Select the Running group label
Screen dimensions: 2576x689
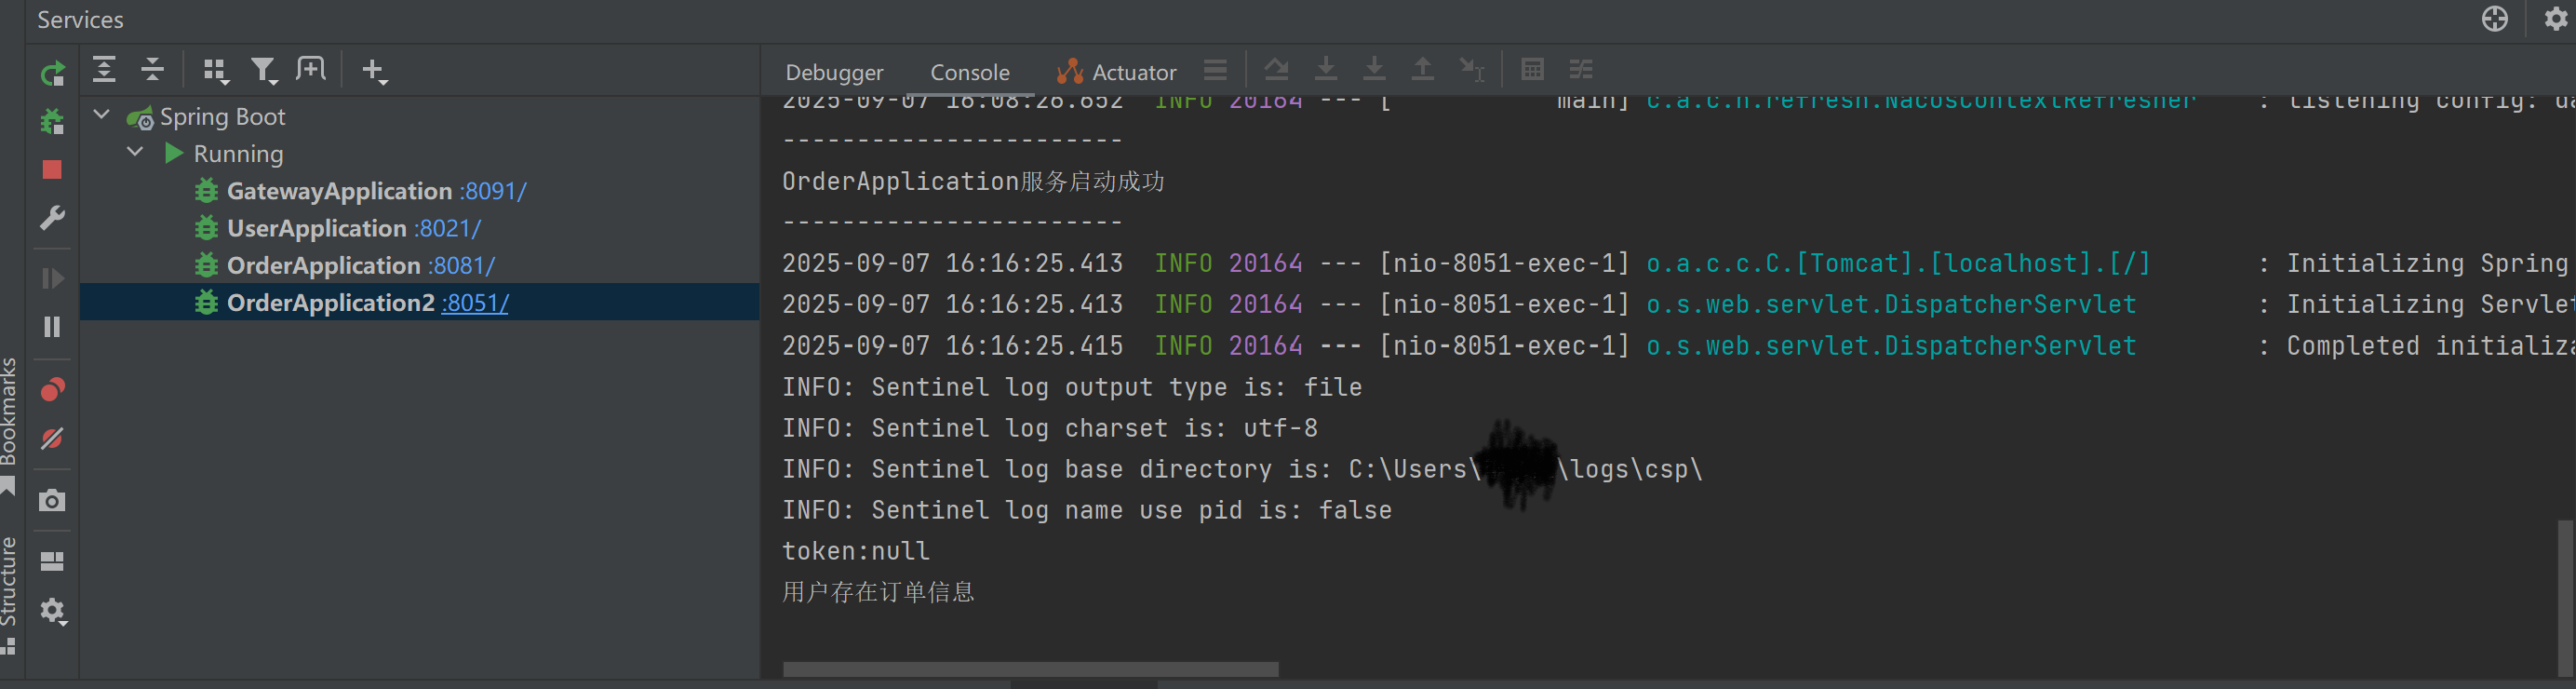pos(238,154)
